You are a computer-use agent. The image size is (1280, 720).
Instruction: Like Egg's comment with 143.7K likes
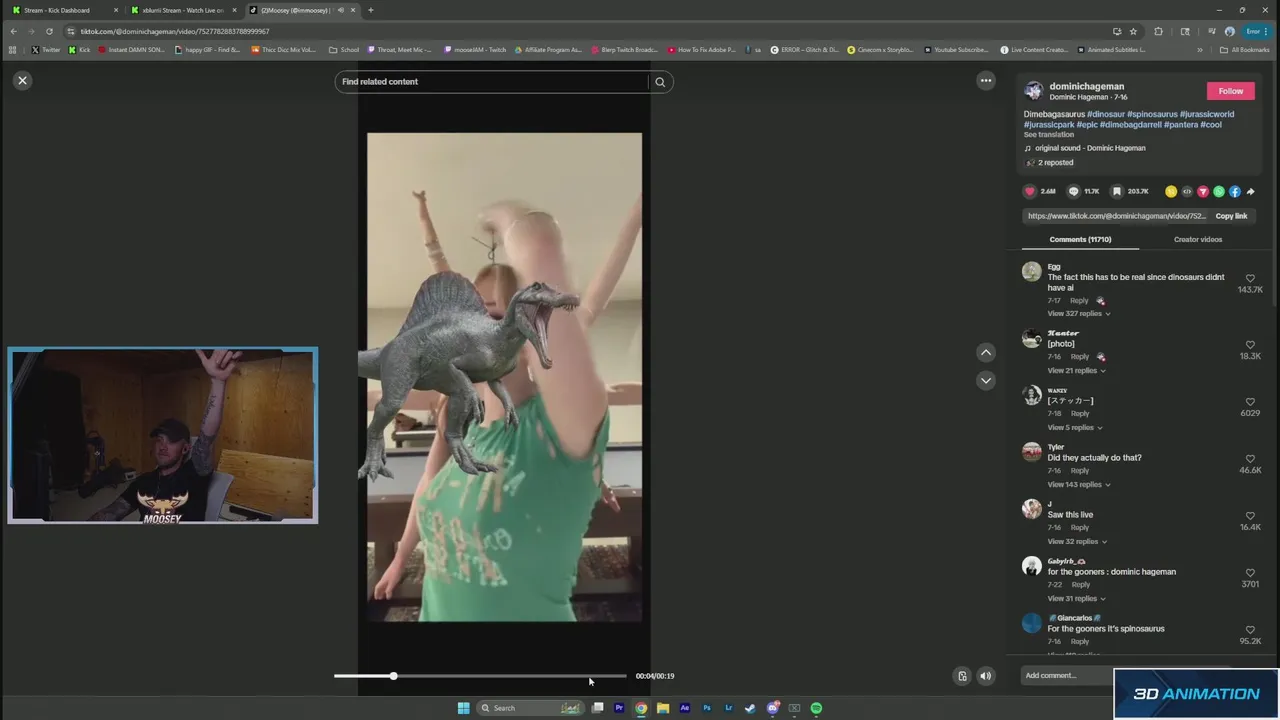click(1250, 279)
